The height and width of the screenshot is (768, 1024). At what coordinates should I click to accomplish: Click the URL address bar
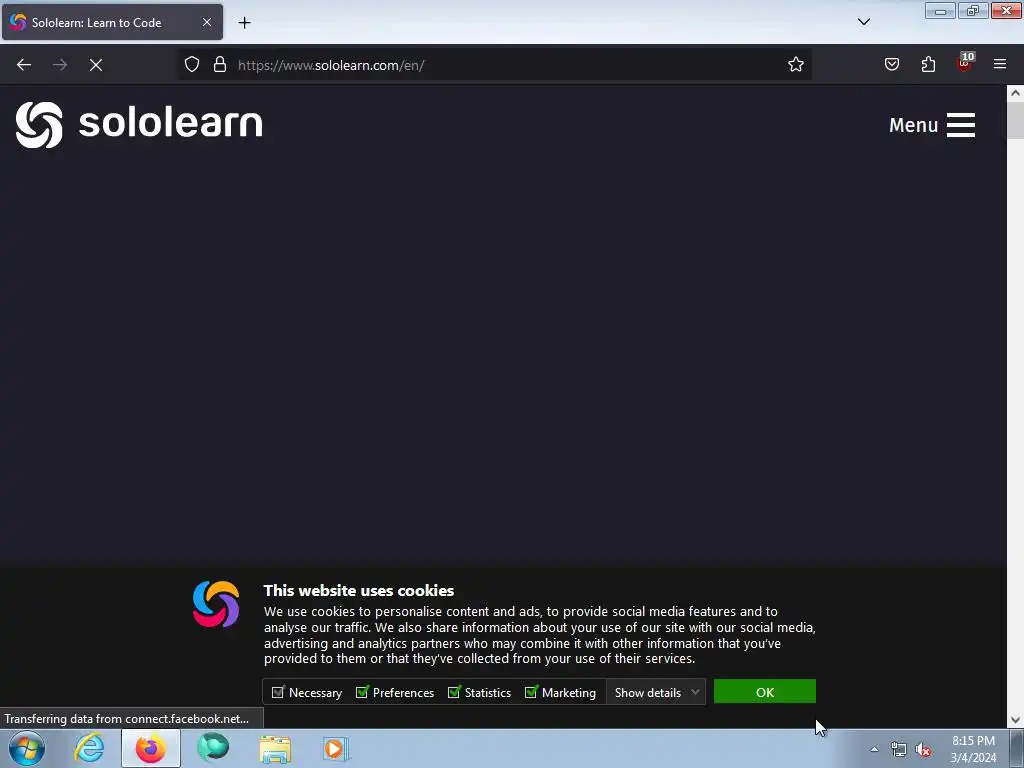pos(496,65)
